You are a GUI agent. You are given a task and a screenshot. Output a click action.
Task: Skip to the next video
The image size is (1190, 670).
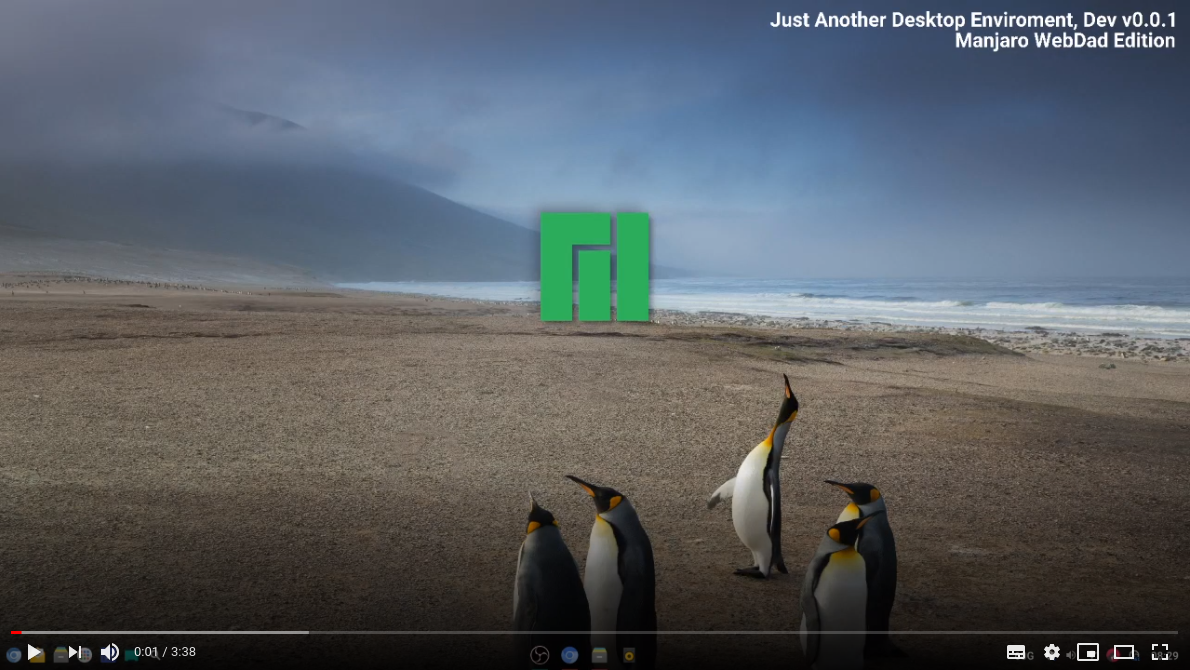(75, 652)
